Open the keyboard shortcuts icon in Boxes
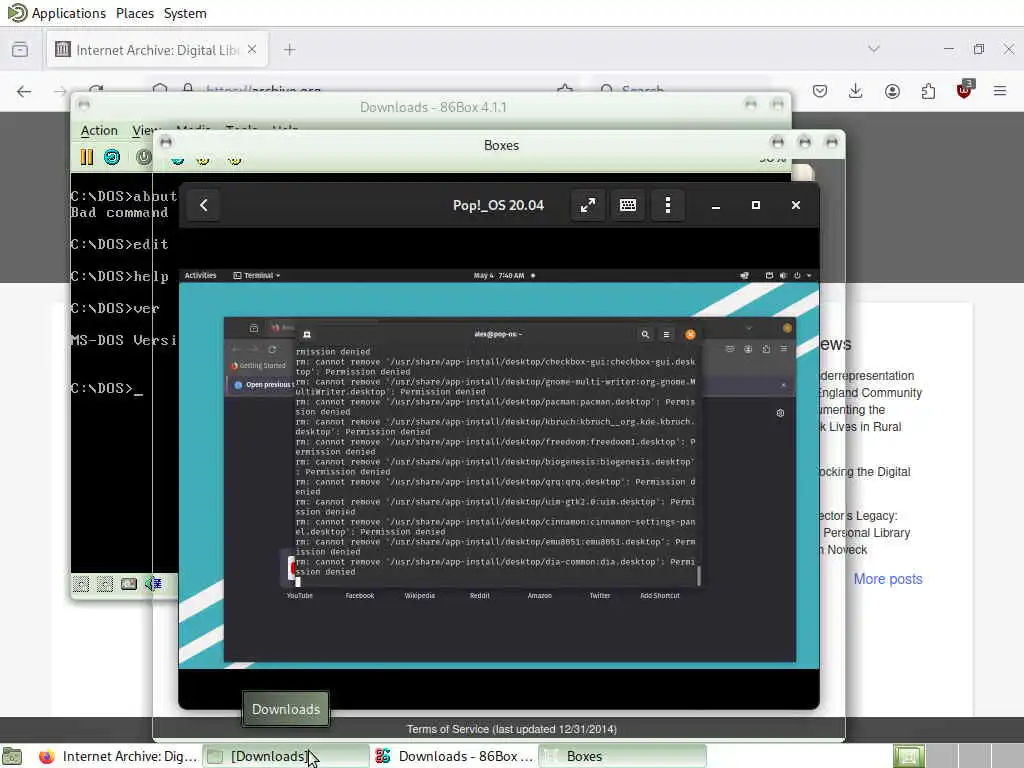1024x768 pixels. pyautogui.click(x=628, y=205)
